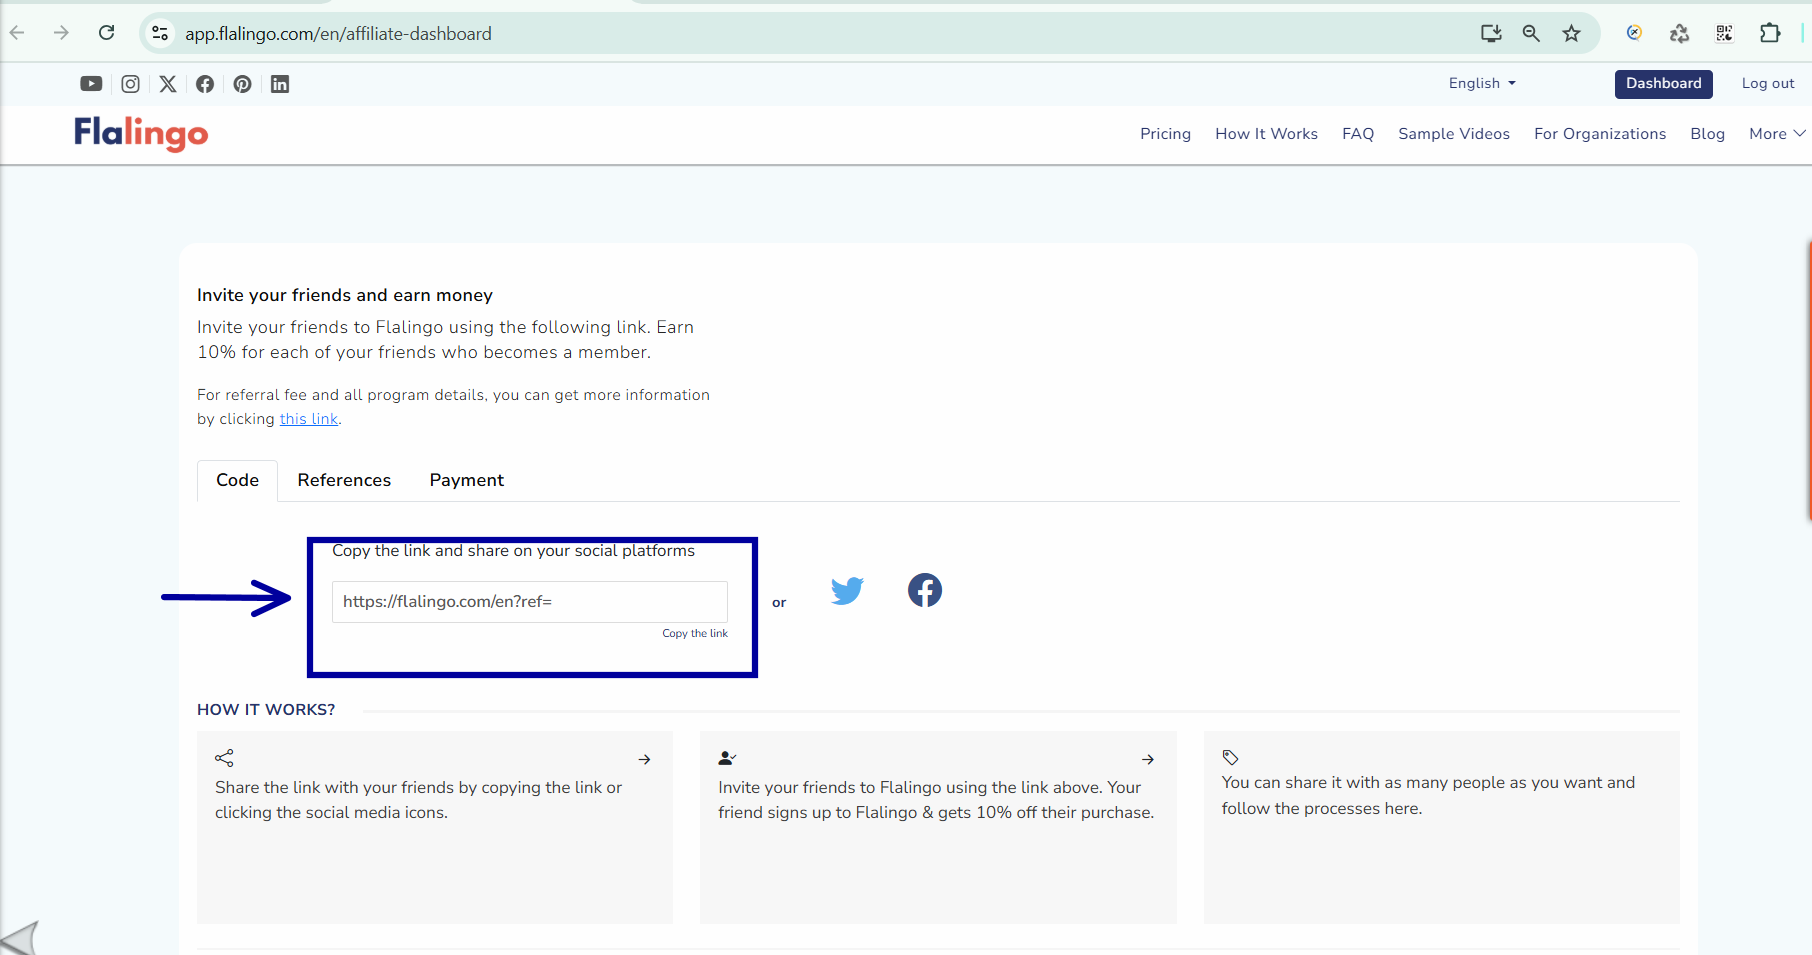Viewport: 1812px width, 955px height.
Task: Click the colorful circular extension icon
Action: tap(1634, 33)
